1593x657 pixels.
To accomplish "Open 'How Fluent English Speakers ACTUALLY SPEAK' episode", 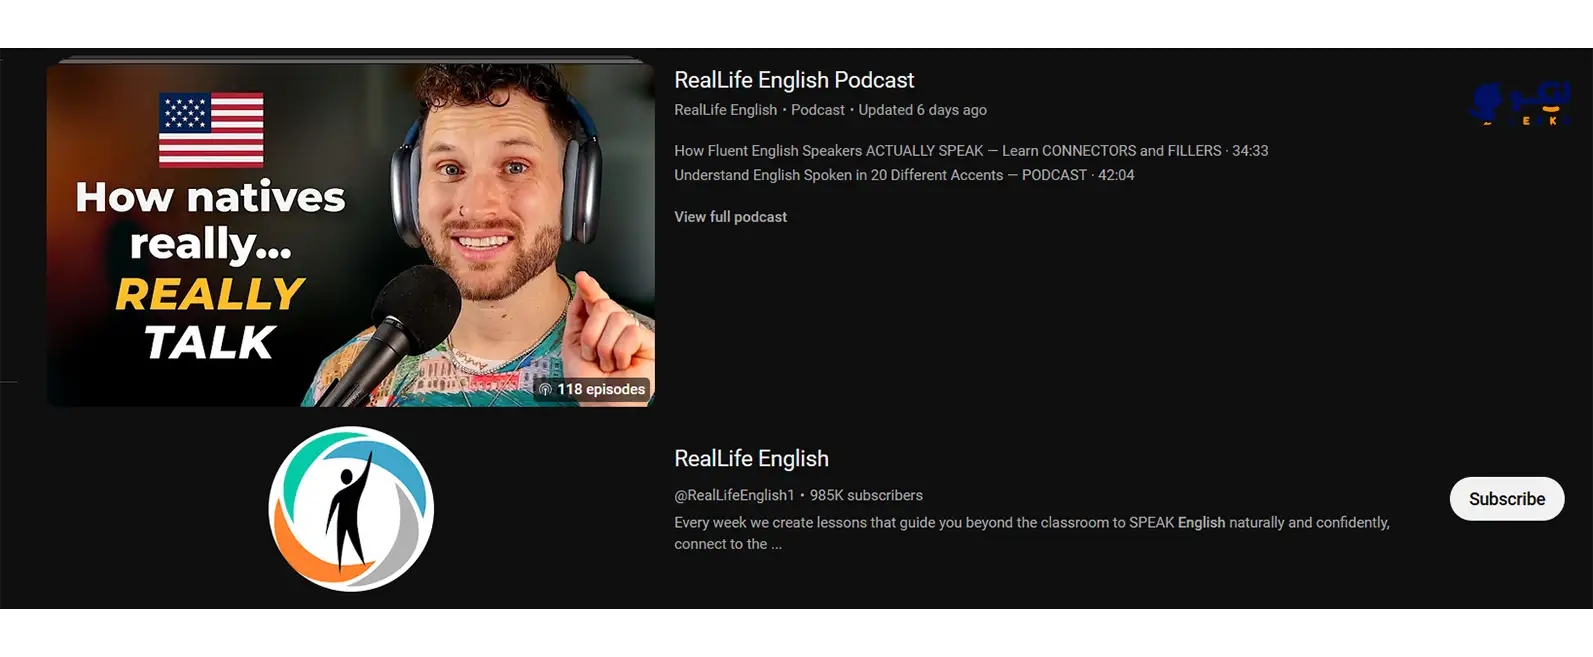I will [971, 151].
